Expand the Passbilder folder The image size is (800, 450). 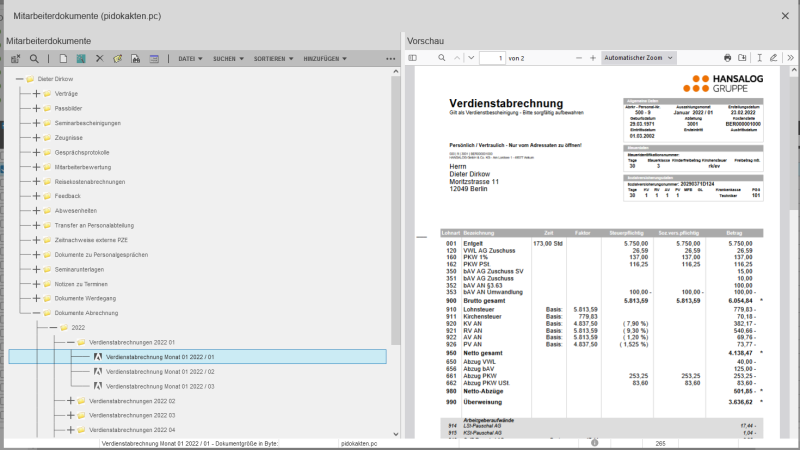[x=36, y=108]
